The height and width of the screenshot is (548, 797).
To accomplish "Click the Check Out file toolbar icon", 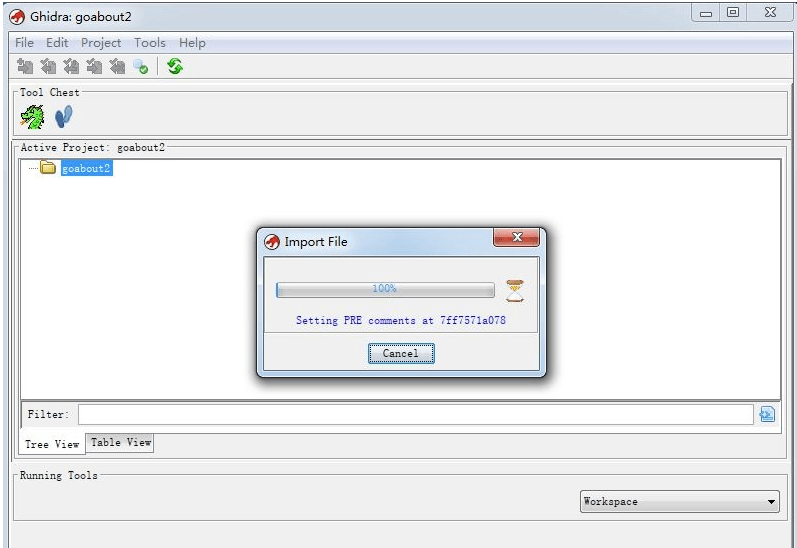I will pos(48,67).
